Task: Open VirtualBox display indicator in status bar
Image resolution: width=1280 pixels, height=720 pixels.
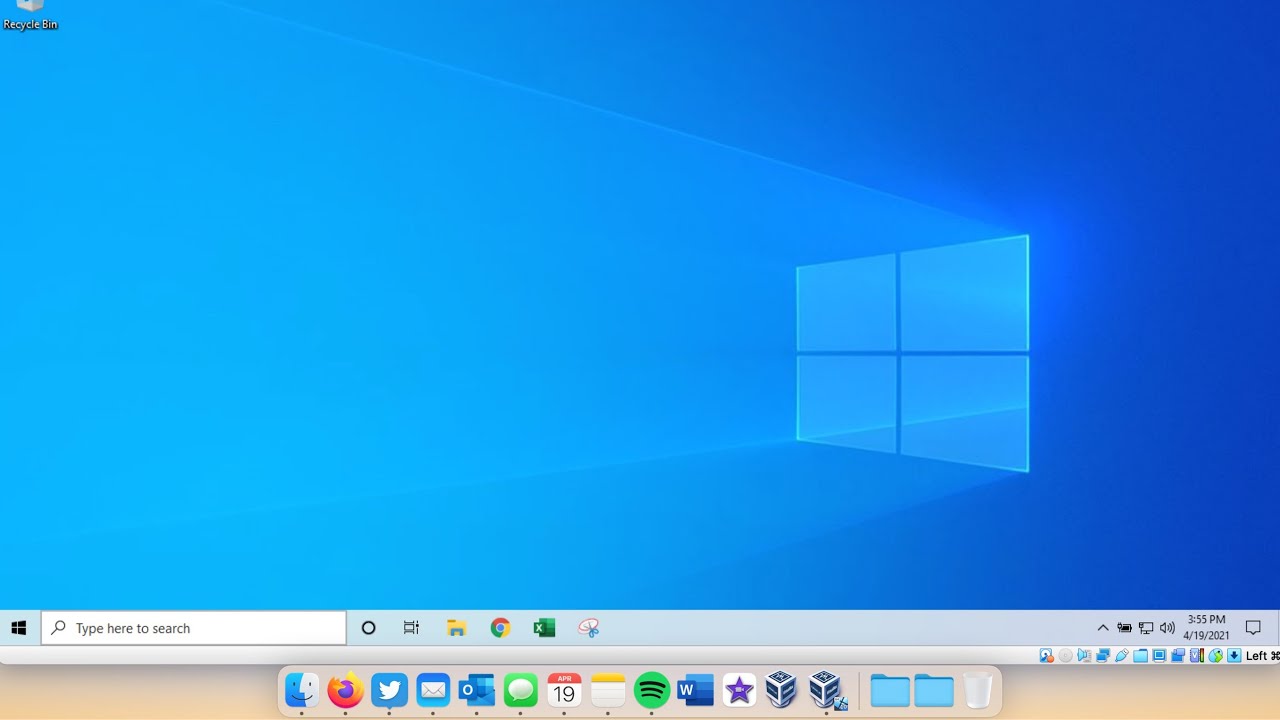Action: point(1159,656)
